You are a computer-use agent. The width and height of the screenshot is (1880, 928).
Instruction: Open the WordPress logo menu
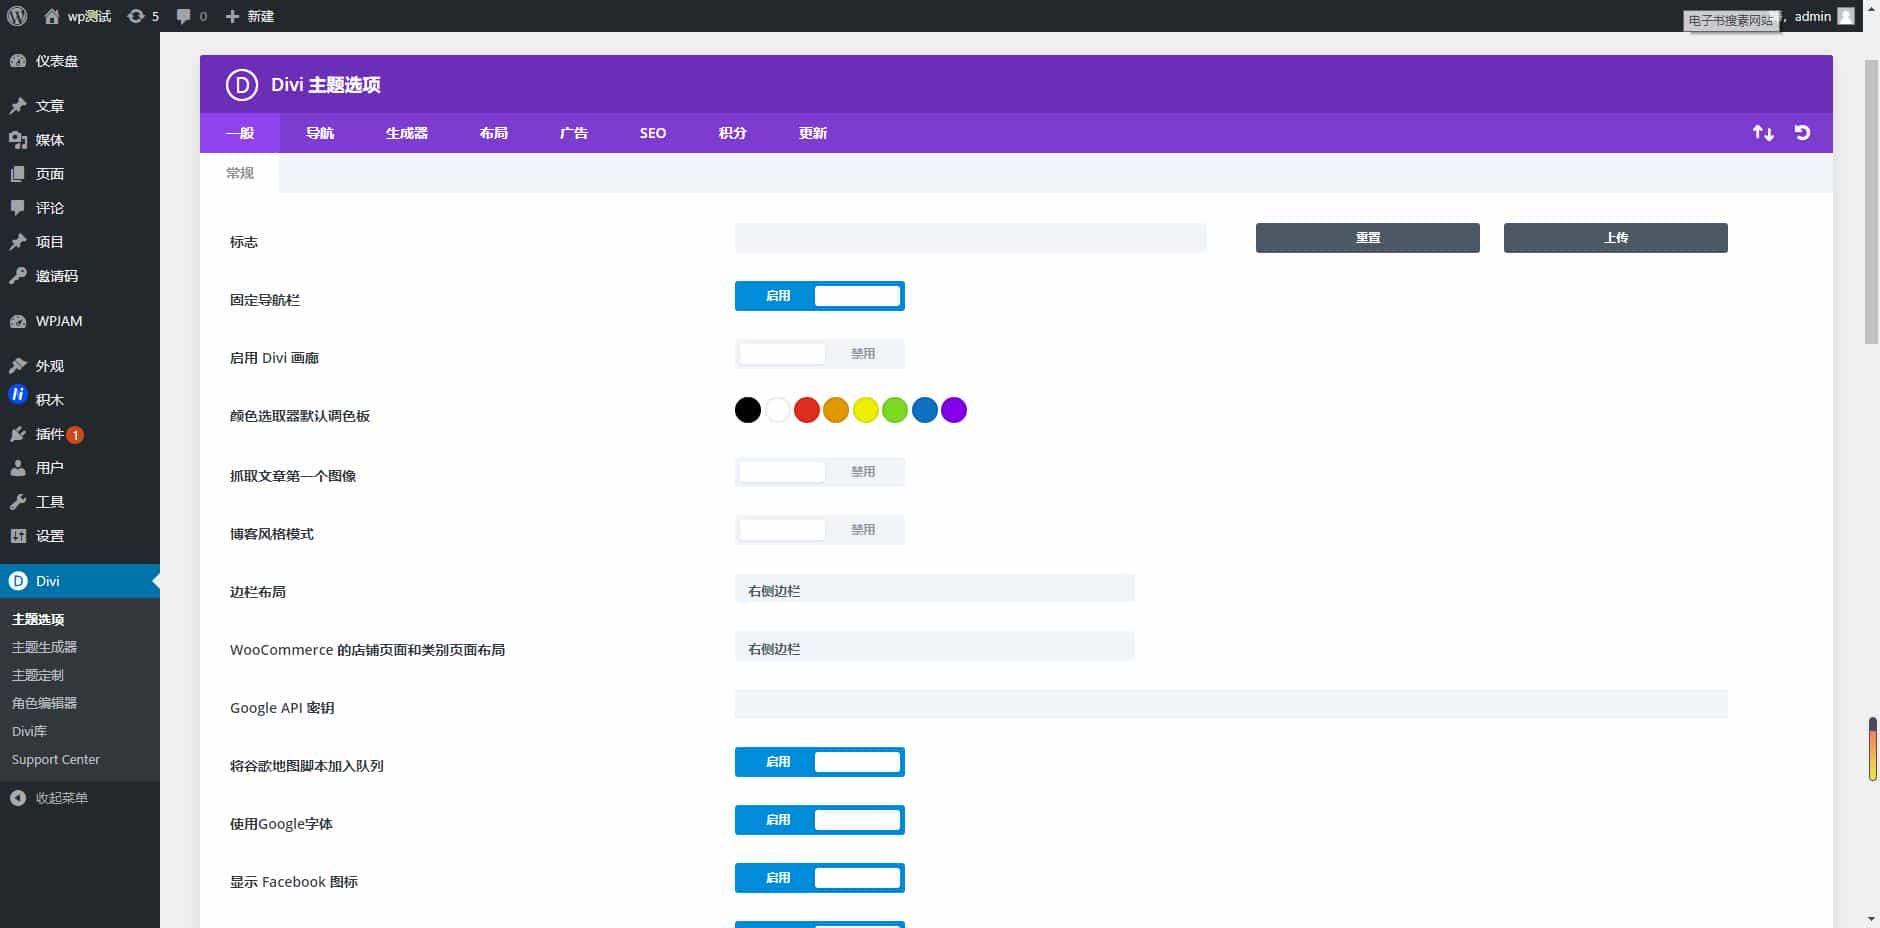coord(17,16)
